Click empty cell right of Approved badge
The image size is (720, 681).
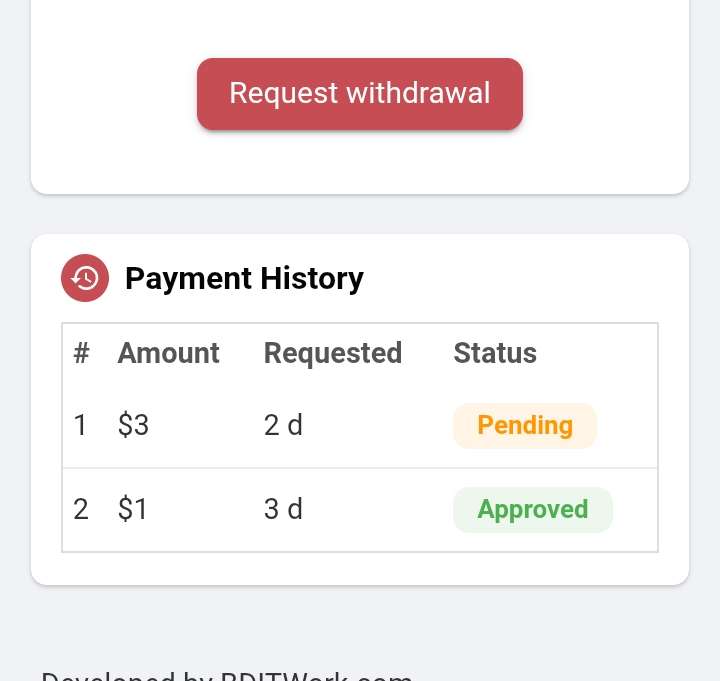tap(636, 510)
